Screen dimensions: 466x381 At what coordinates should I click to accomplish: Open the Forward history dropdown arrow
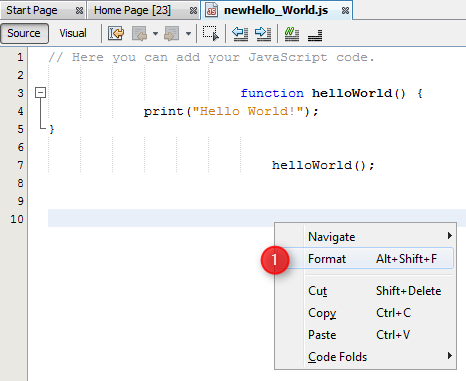188,34
